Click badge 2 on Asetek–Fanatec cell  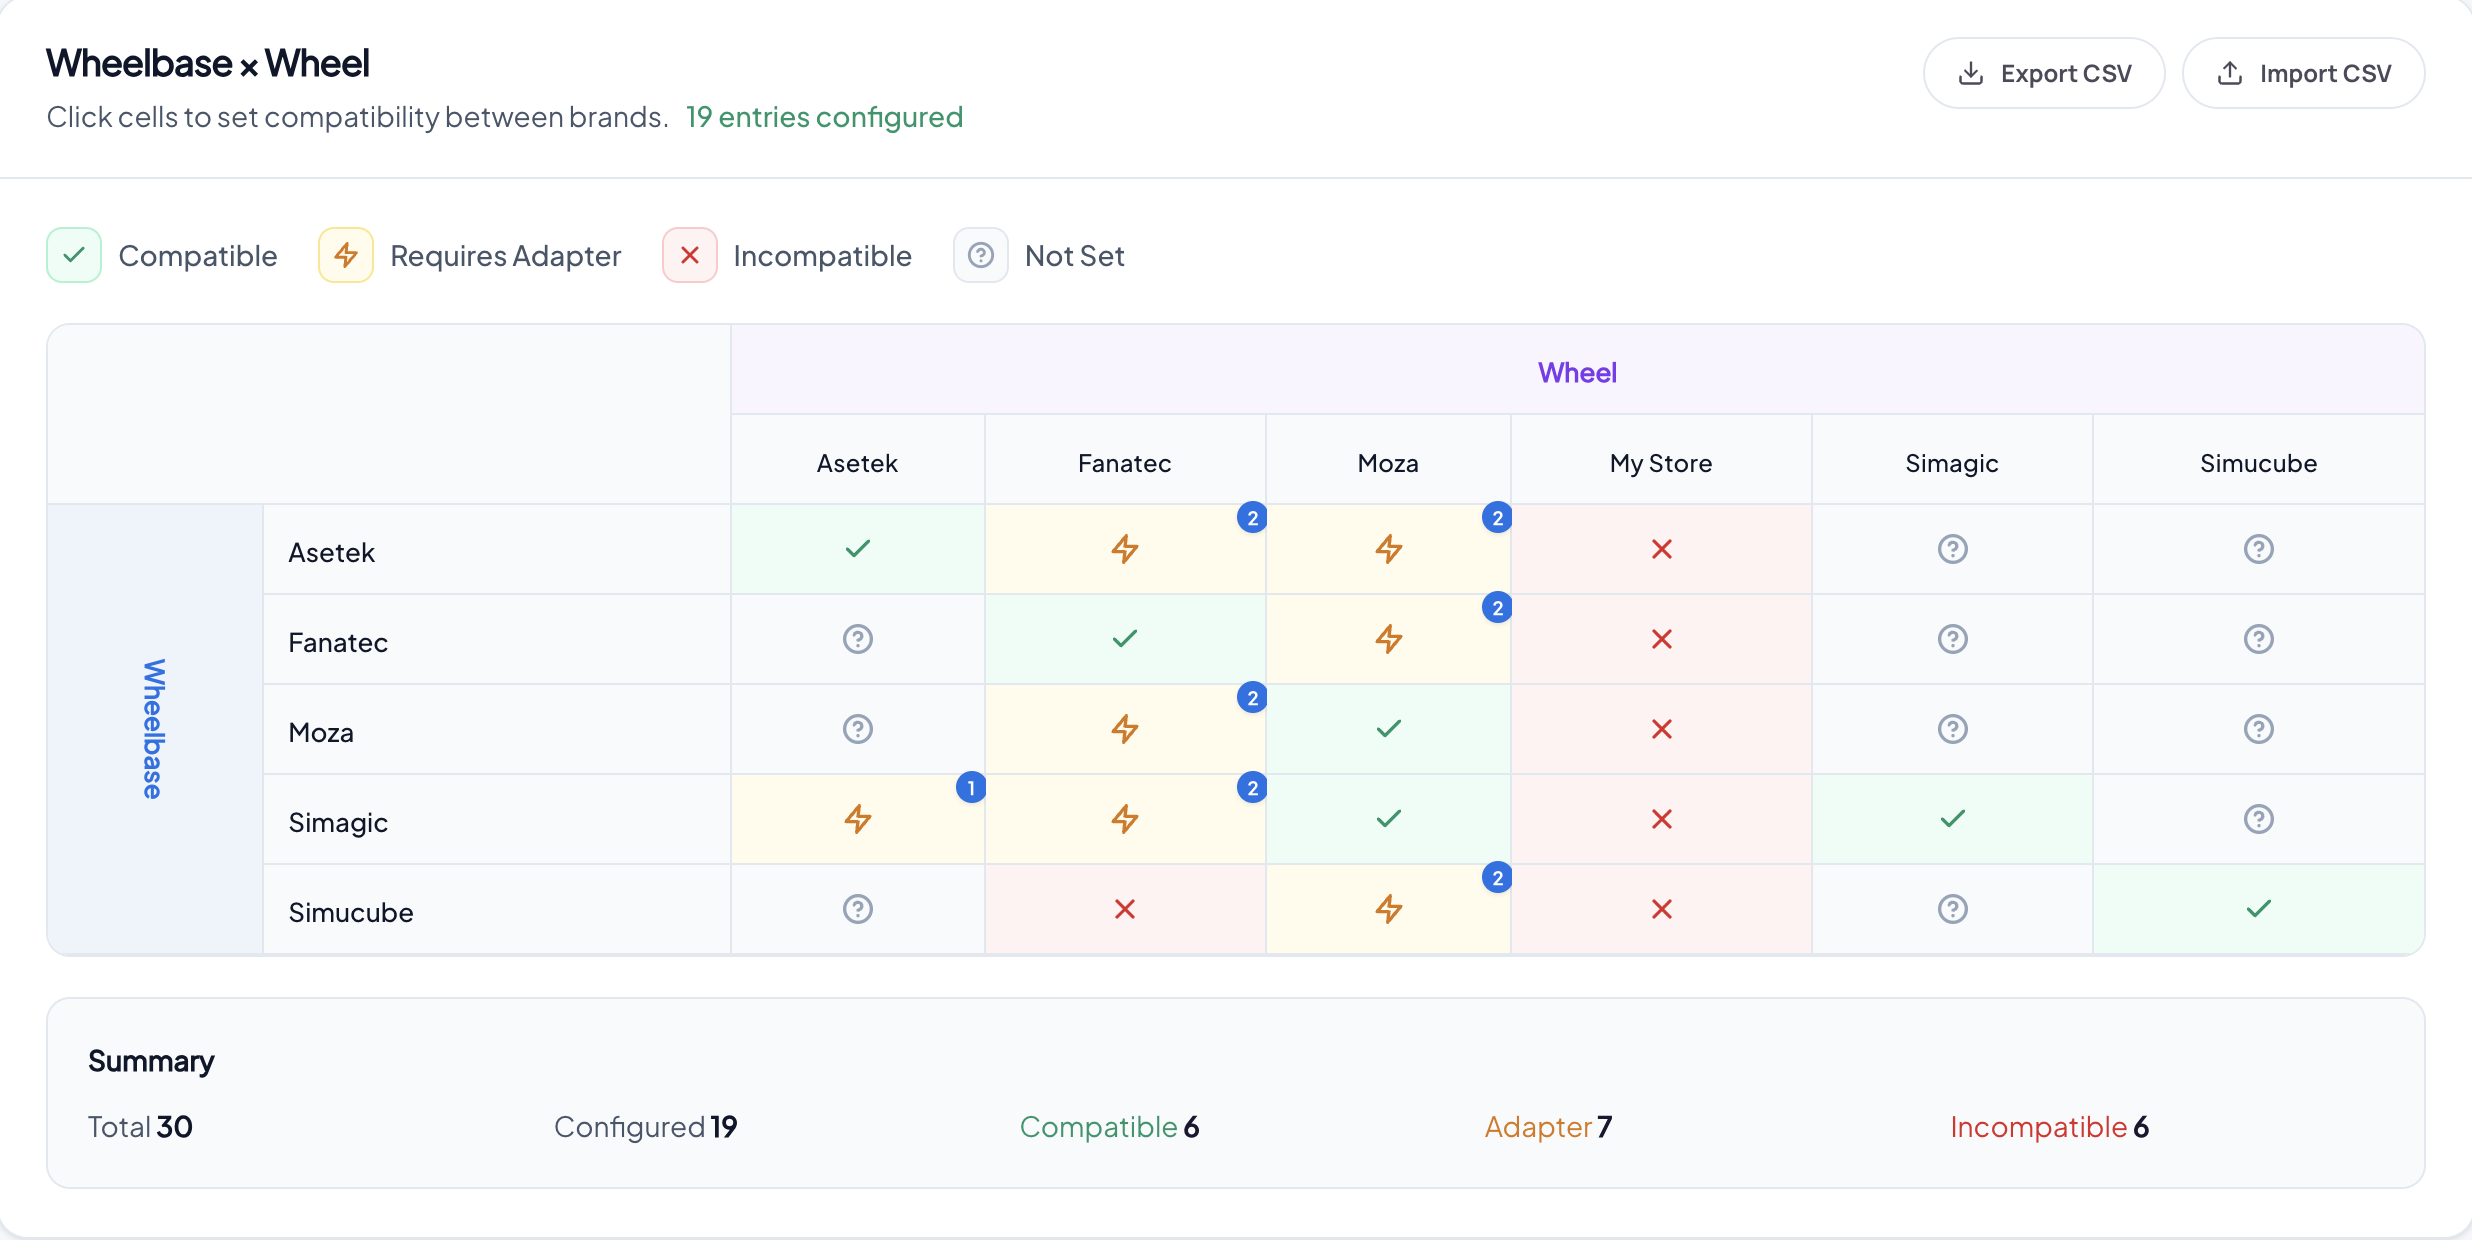point(1252,518)
